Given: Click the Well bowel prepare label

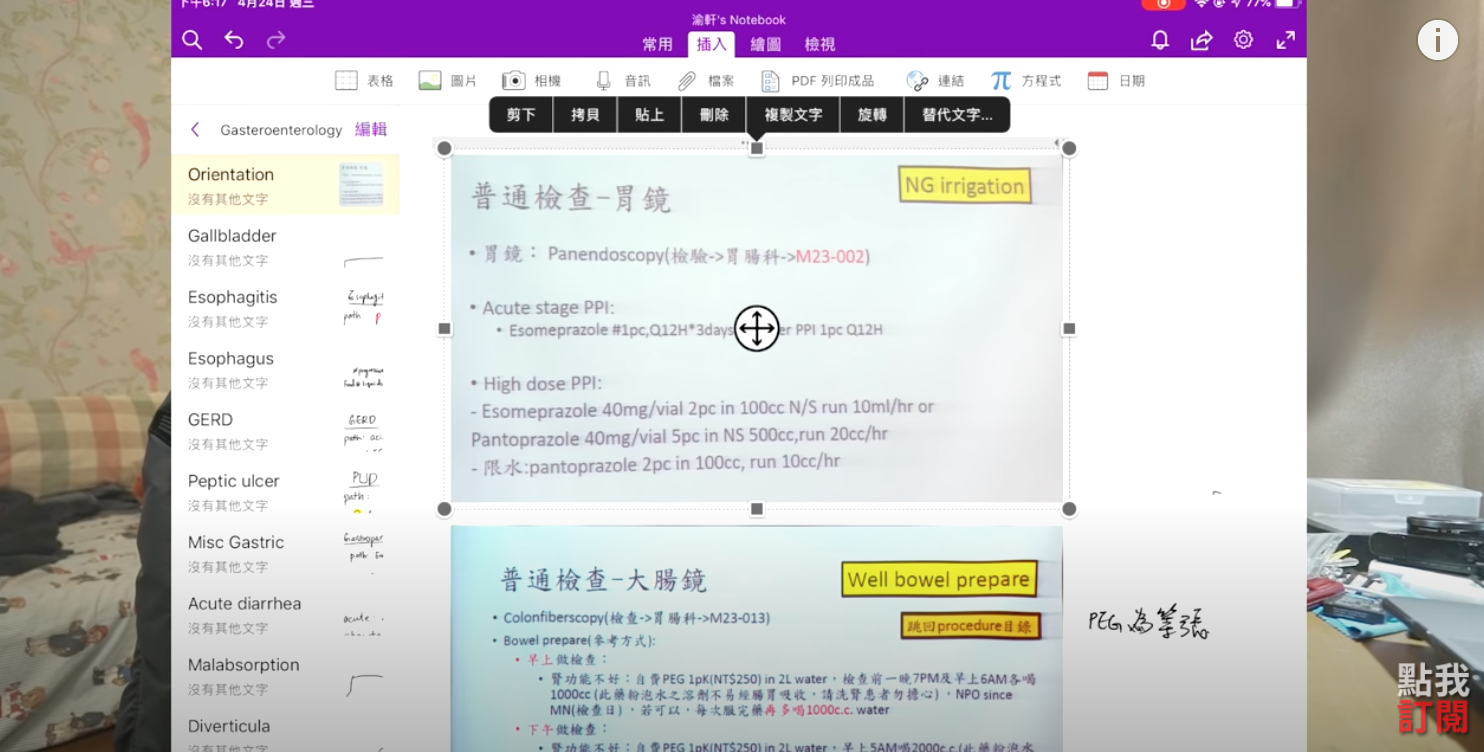Looking at the screenshot, I should click(938, 579).
